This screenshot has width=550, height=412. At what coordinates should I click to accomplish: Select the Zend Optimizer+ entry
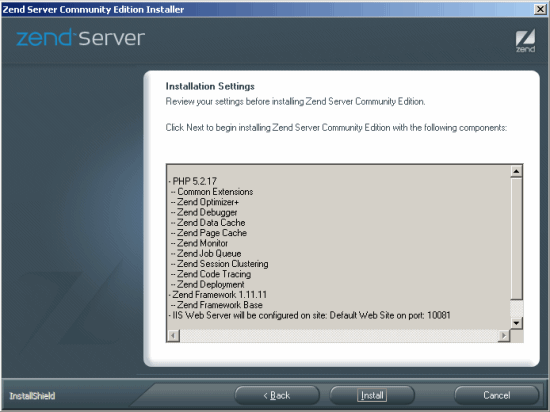[205, 202]
